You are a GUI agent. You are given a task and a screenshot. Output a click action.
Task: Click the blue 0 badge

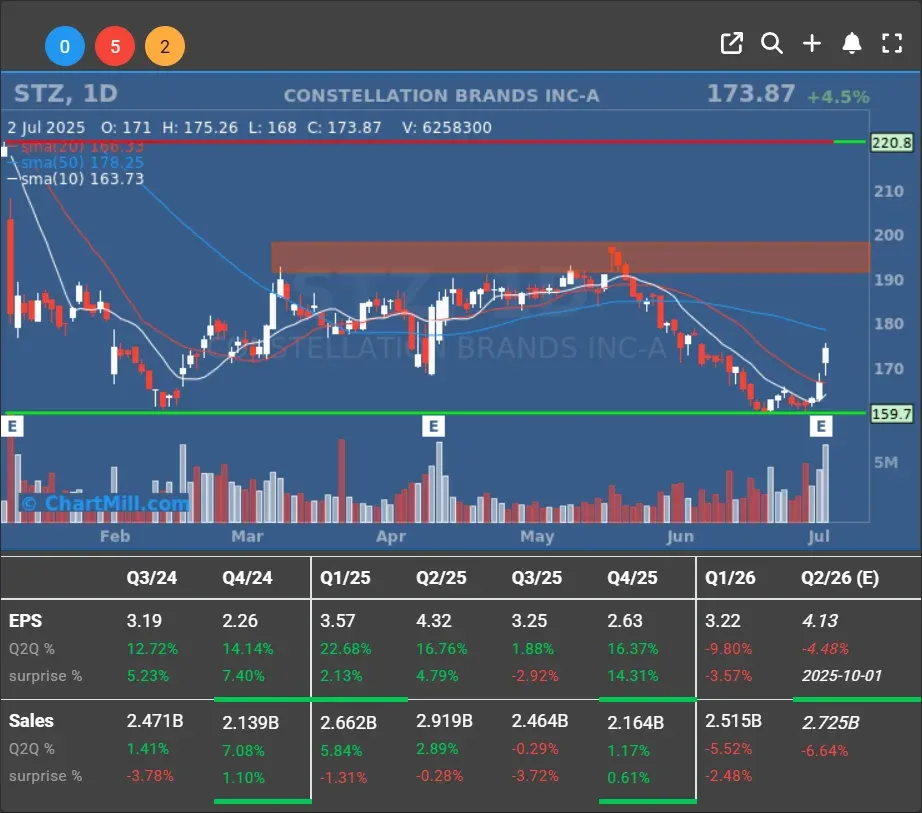pyautogui.click(x=65, y=46)
